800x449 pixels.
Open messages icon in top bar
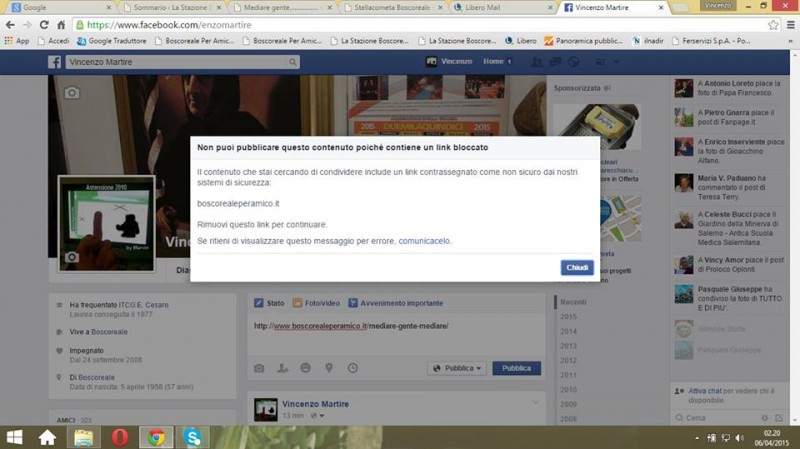(555, 62)
